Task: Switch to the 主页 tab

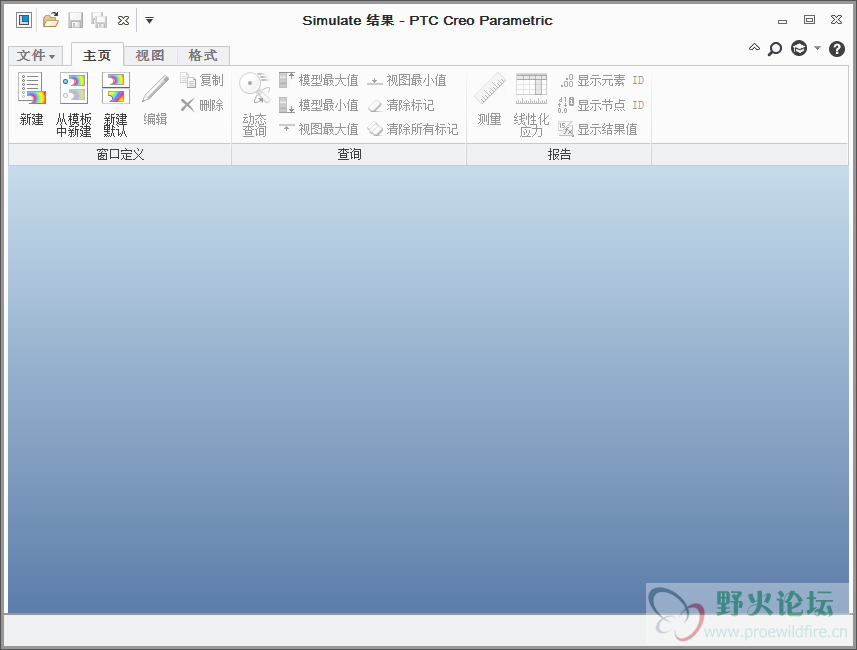Action: [97, 55]
